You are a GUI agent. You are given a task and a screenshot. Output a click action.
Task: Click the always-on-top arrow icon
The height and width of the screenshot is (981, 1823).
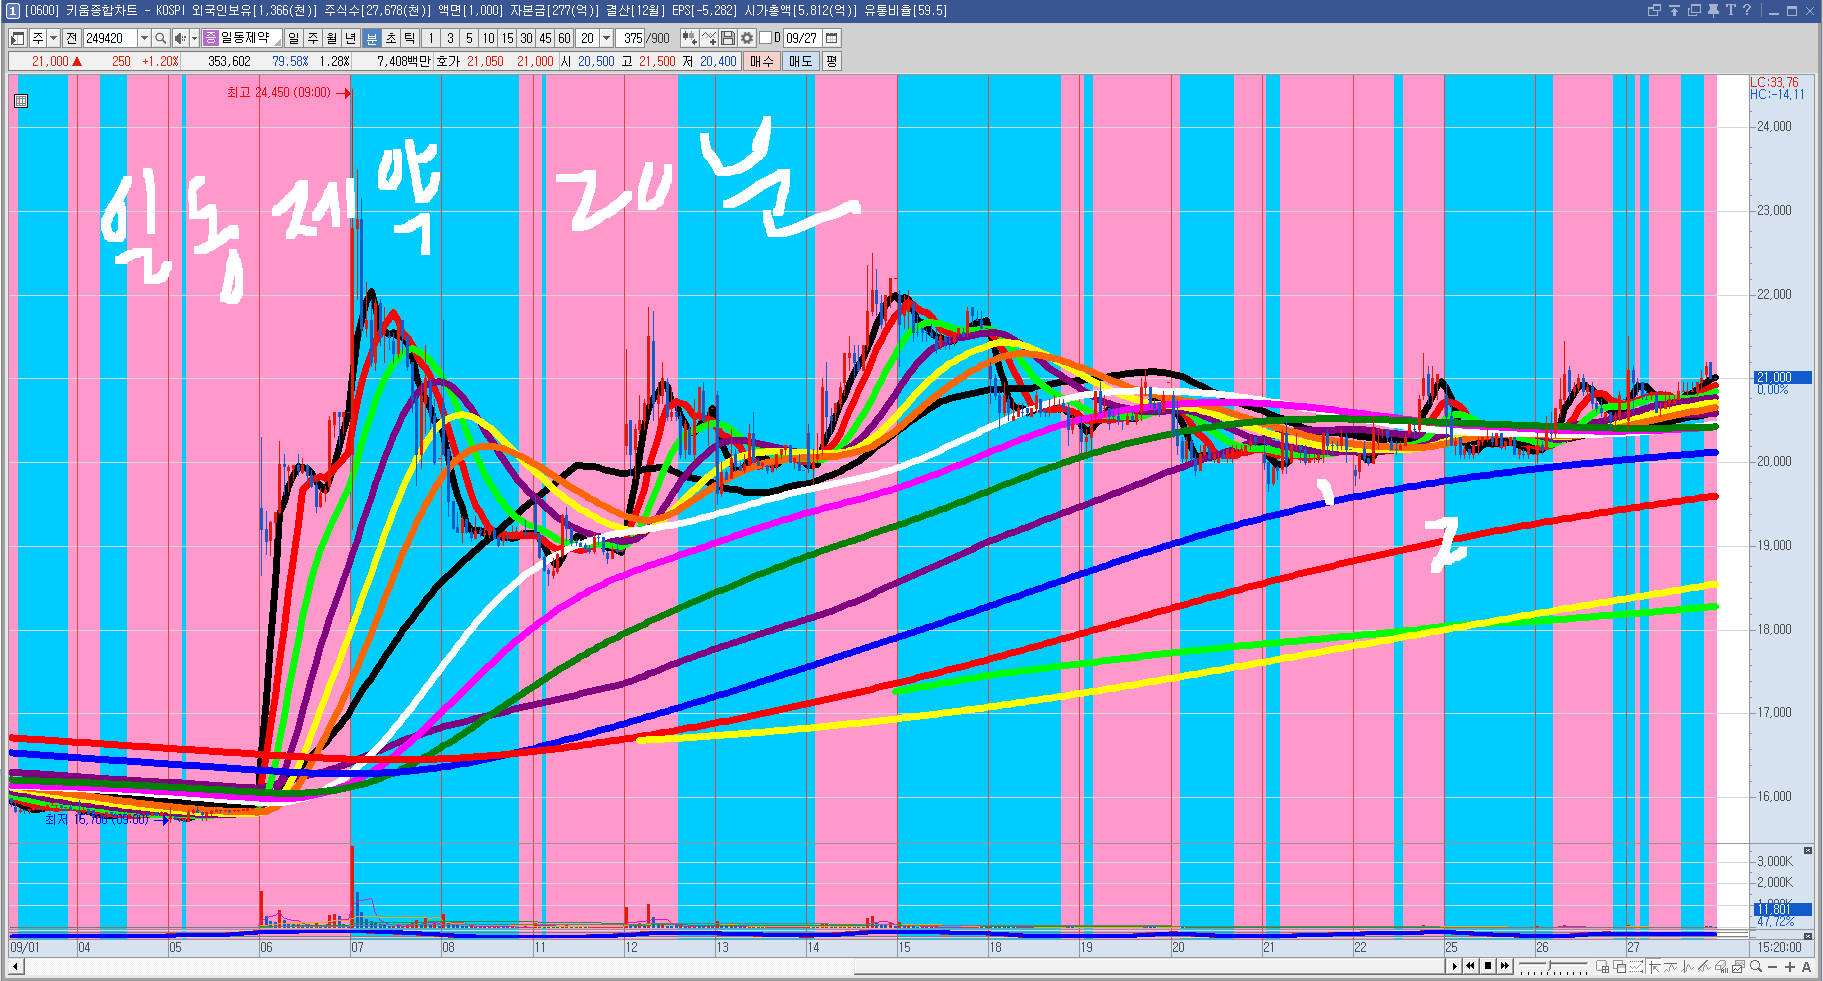point(1674,10)
